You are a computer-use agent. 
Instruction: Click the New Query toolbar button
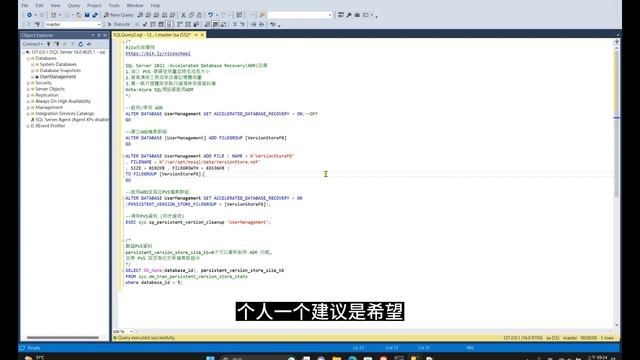tap(118, 15)
